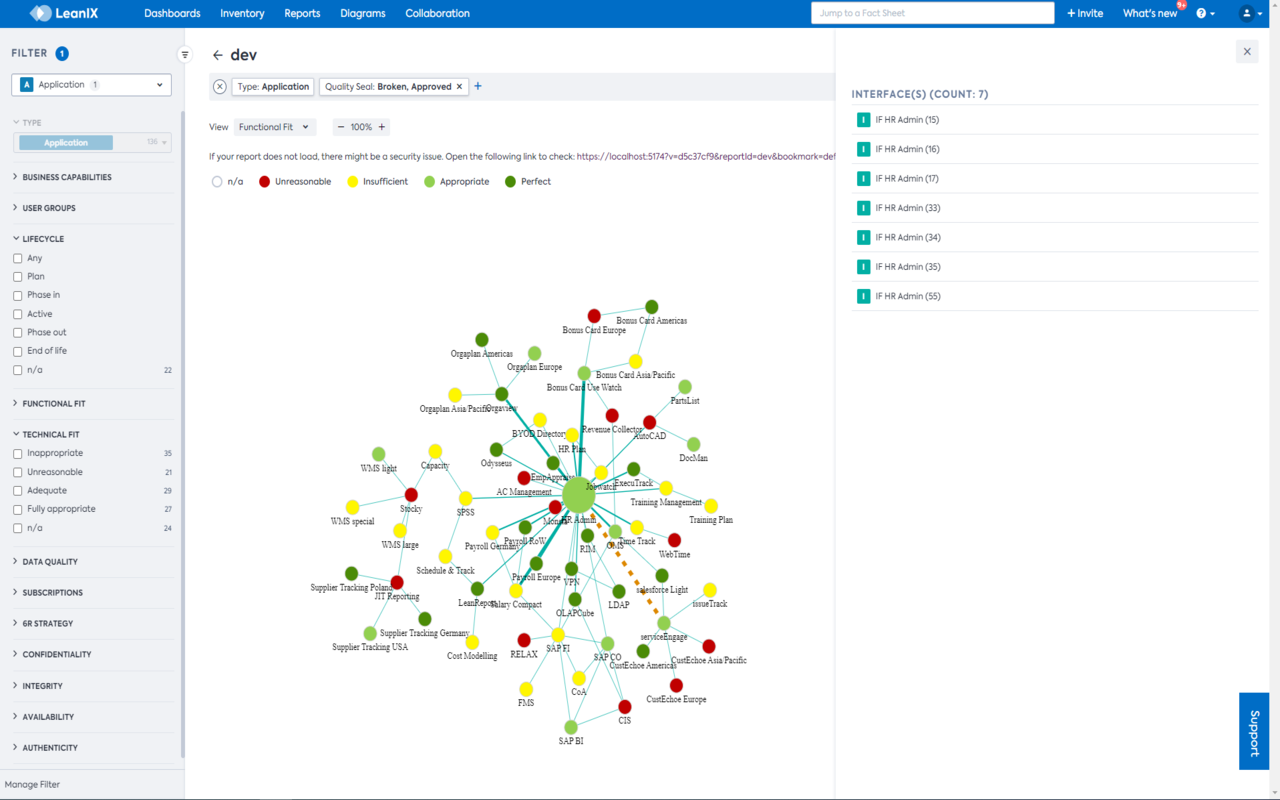
Task: Open What's new notifications
Action: click(1150, 13)
